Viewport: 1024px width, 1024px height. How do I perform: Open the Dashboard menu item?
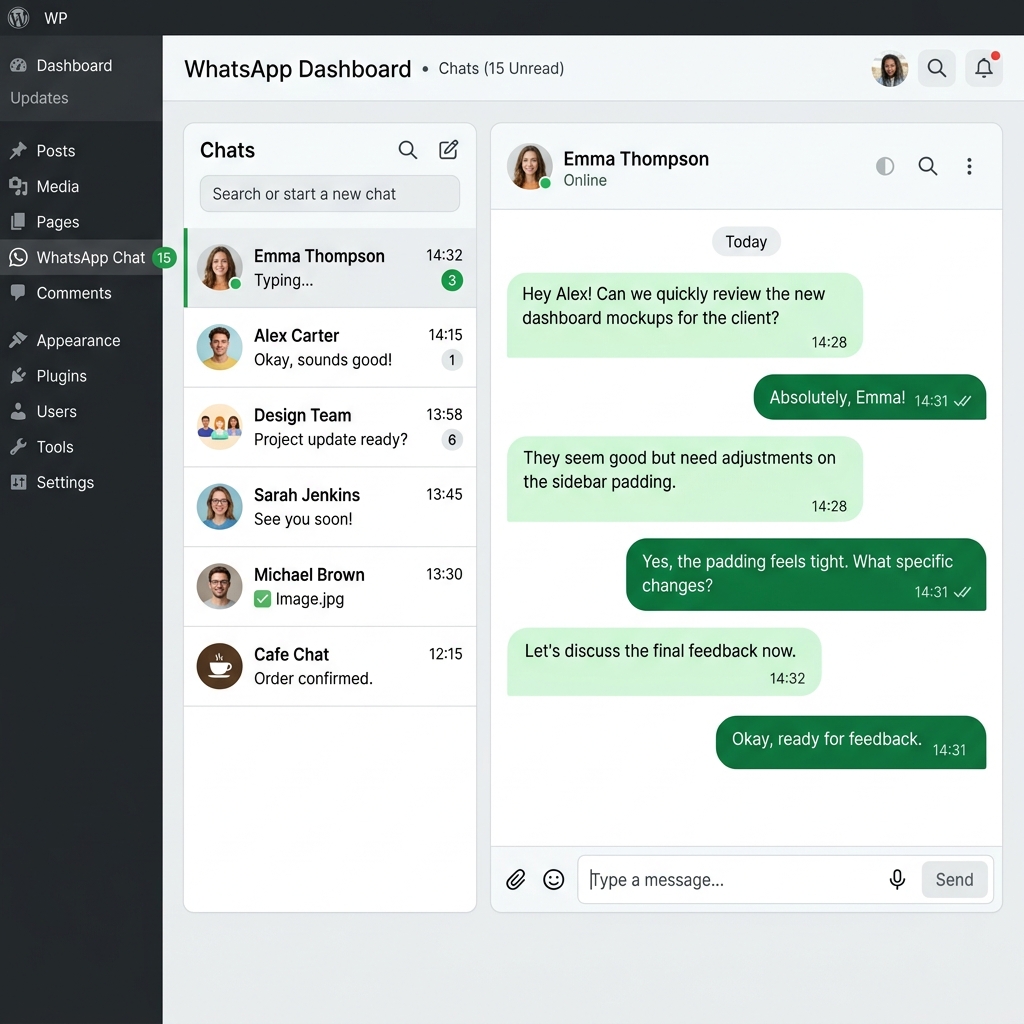(x=81, y=65)
